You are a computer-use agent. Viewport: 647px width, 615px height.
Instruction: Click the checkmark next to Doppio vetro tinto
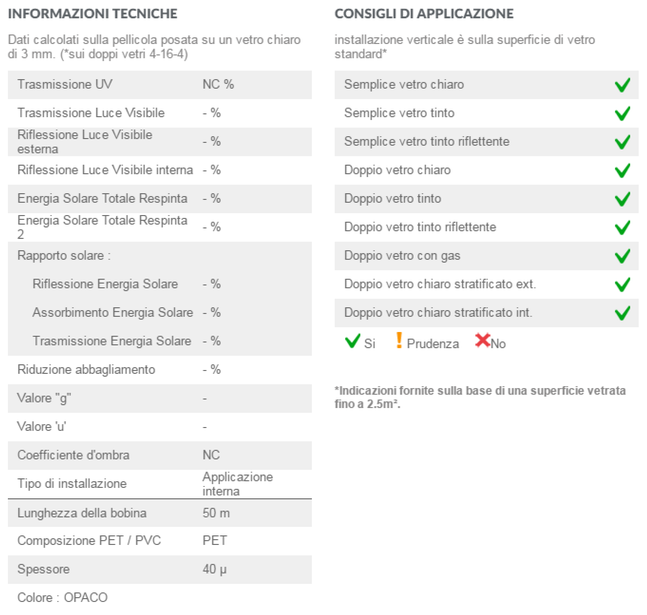click(x=622, y=199)
